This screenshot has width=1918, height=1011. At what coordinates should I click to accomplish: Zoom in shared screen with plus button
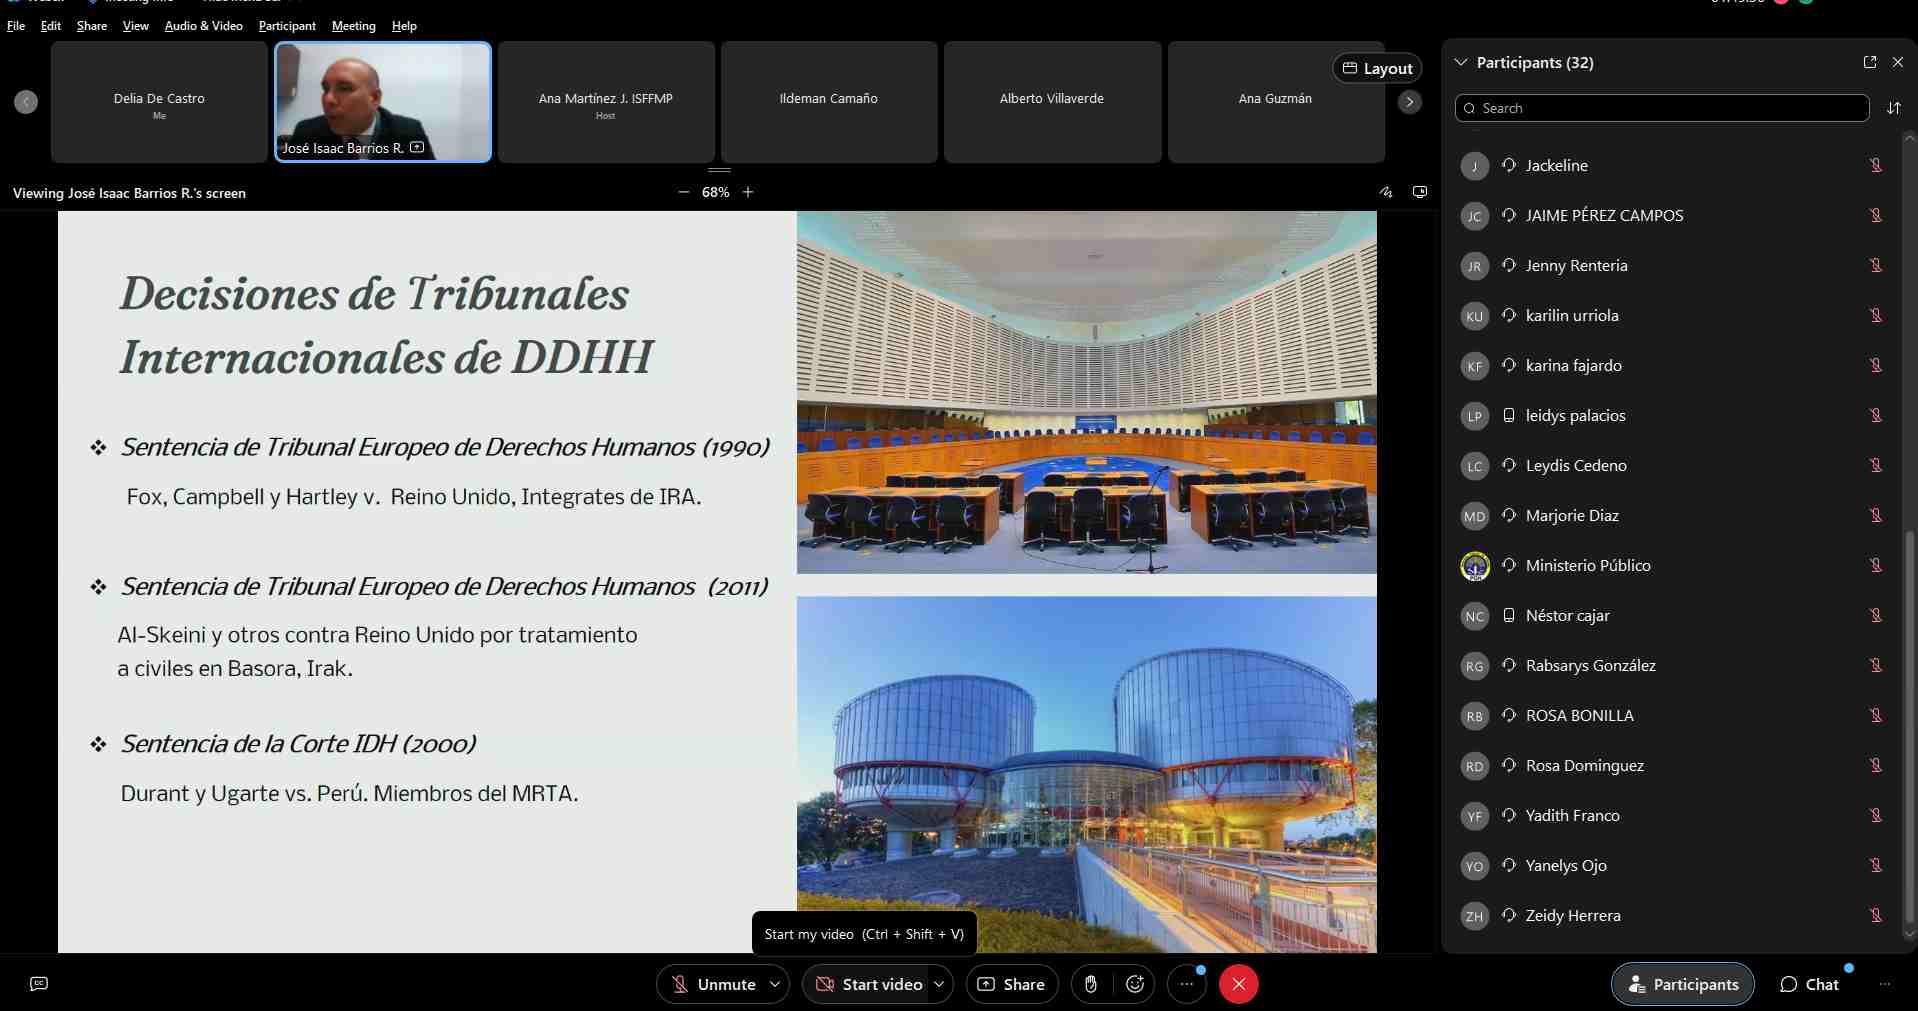click(x=748, y=192)
